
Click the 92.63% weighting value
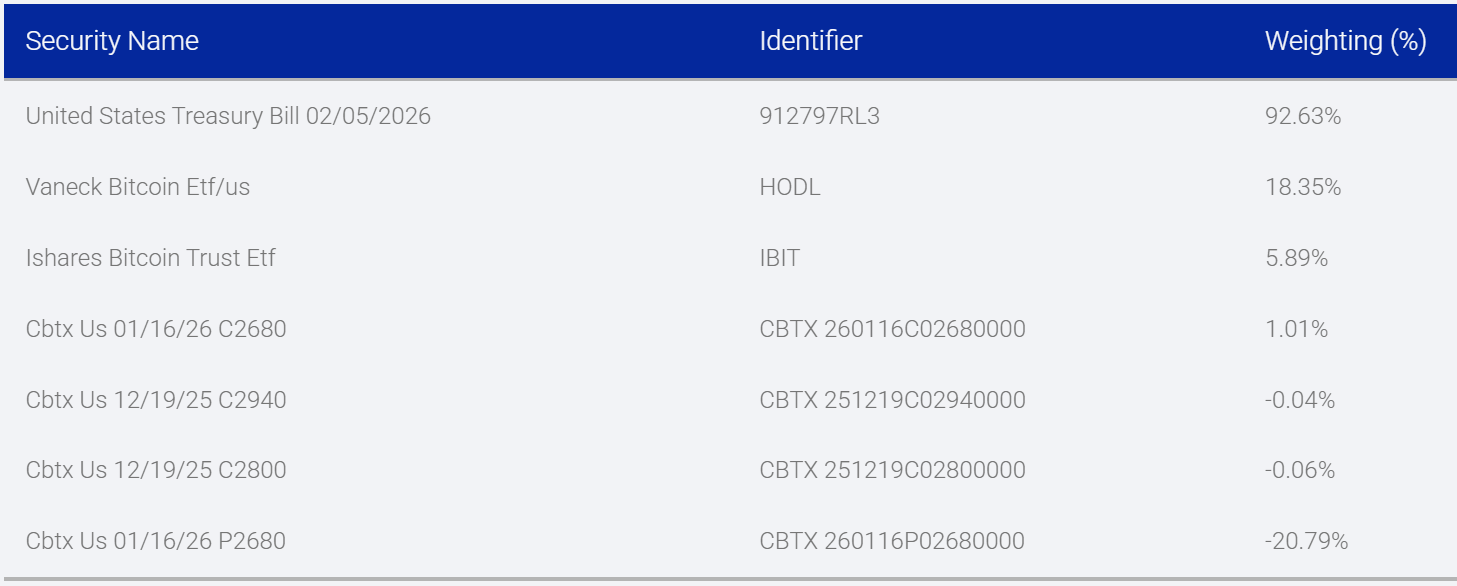click(x=1302, y=116)
